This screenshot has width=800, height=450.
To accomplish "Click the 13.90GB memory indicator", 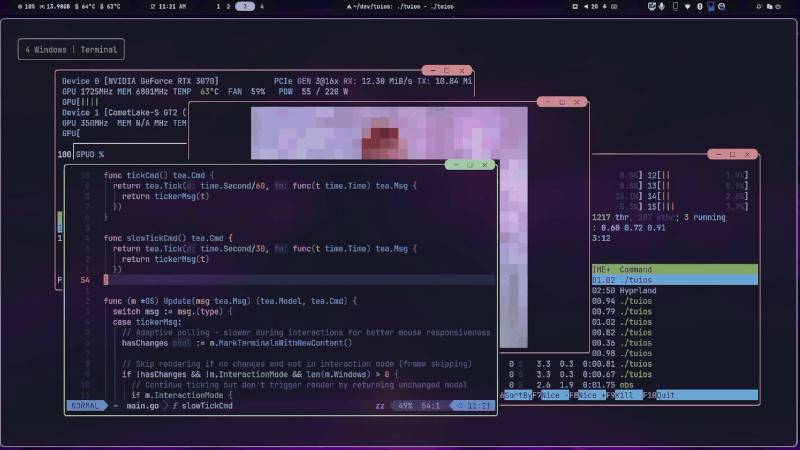I will (x=55, y=7).
